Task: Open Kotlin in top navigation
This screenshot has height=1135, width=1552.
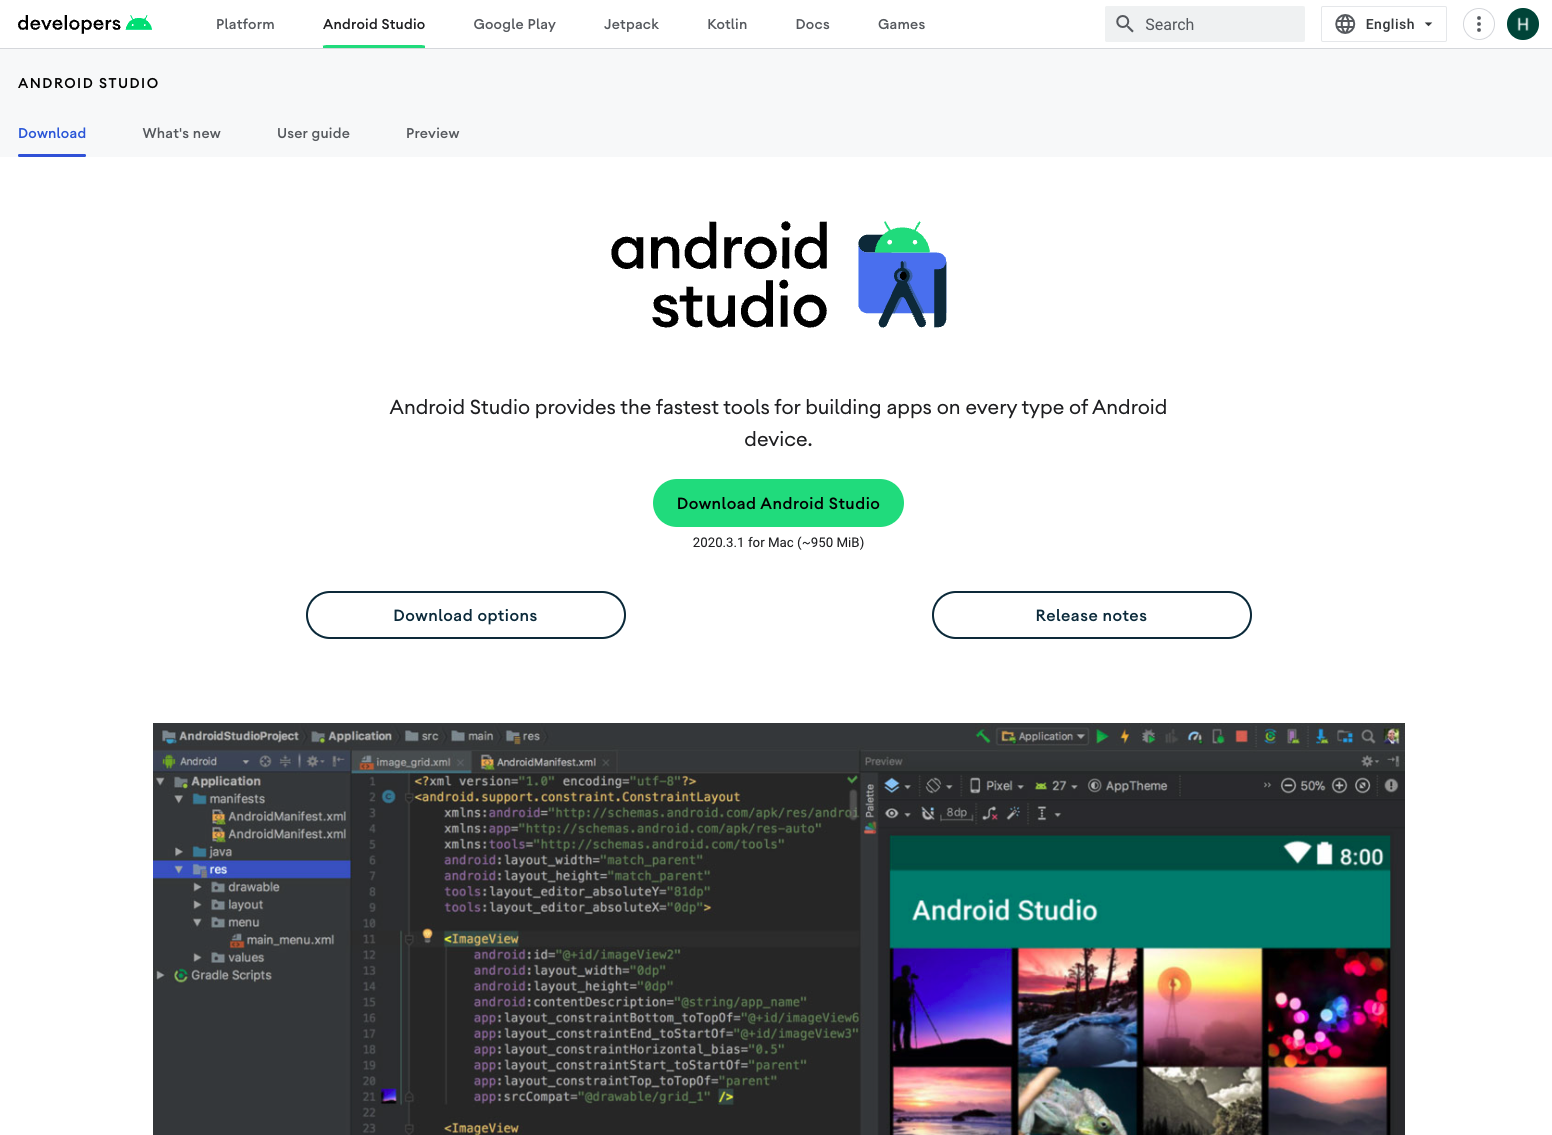Action: point(727,24)
